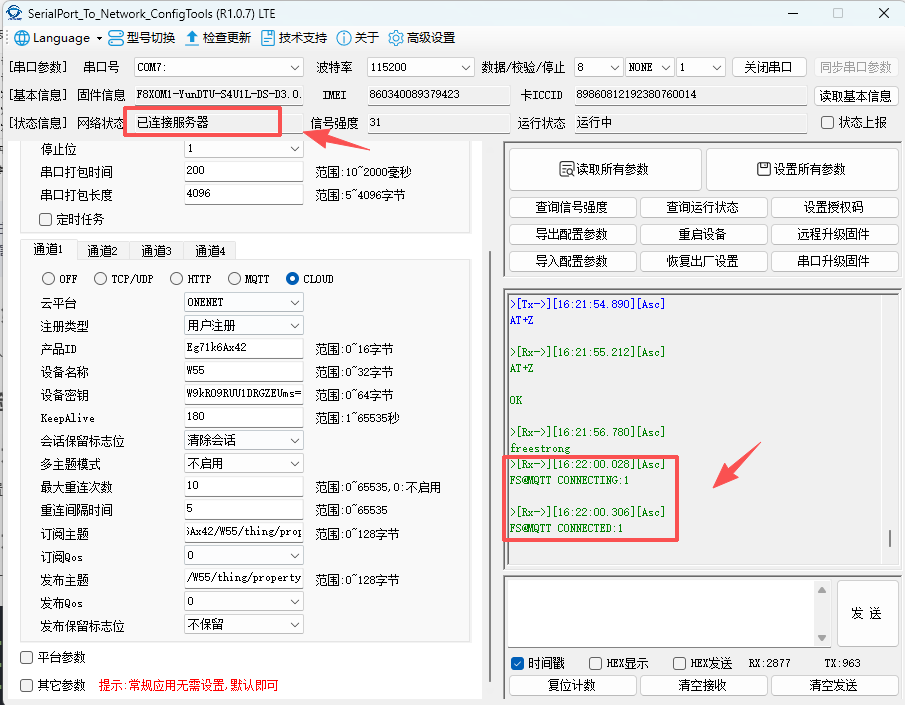Enable the HEX发送 checkbox
The height and width of the screenshot is (705, 905).
pos(680,663)
